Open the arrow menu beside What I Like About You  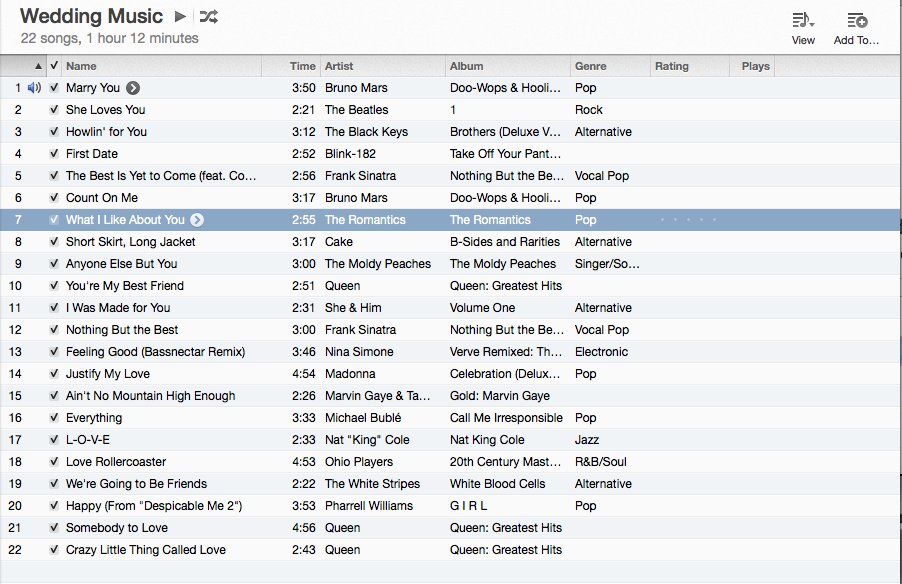point(197,220)
